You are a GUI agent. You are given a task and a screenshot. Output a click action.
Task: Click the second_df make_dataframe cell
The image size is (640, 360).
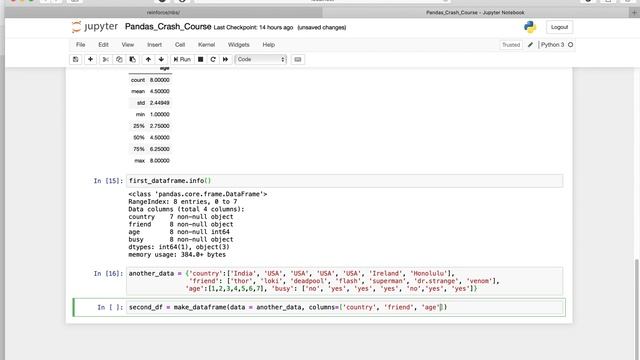coord(345,307)
